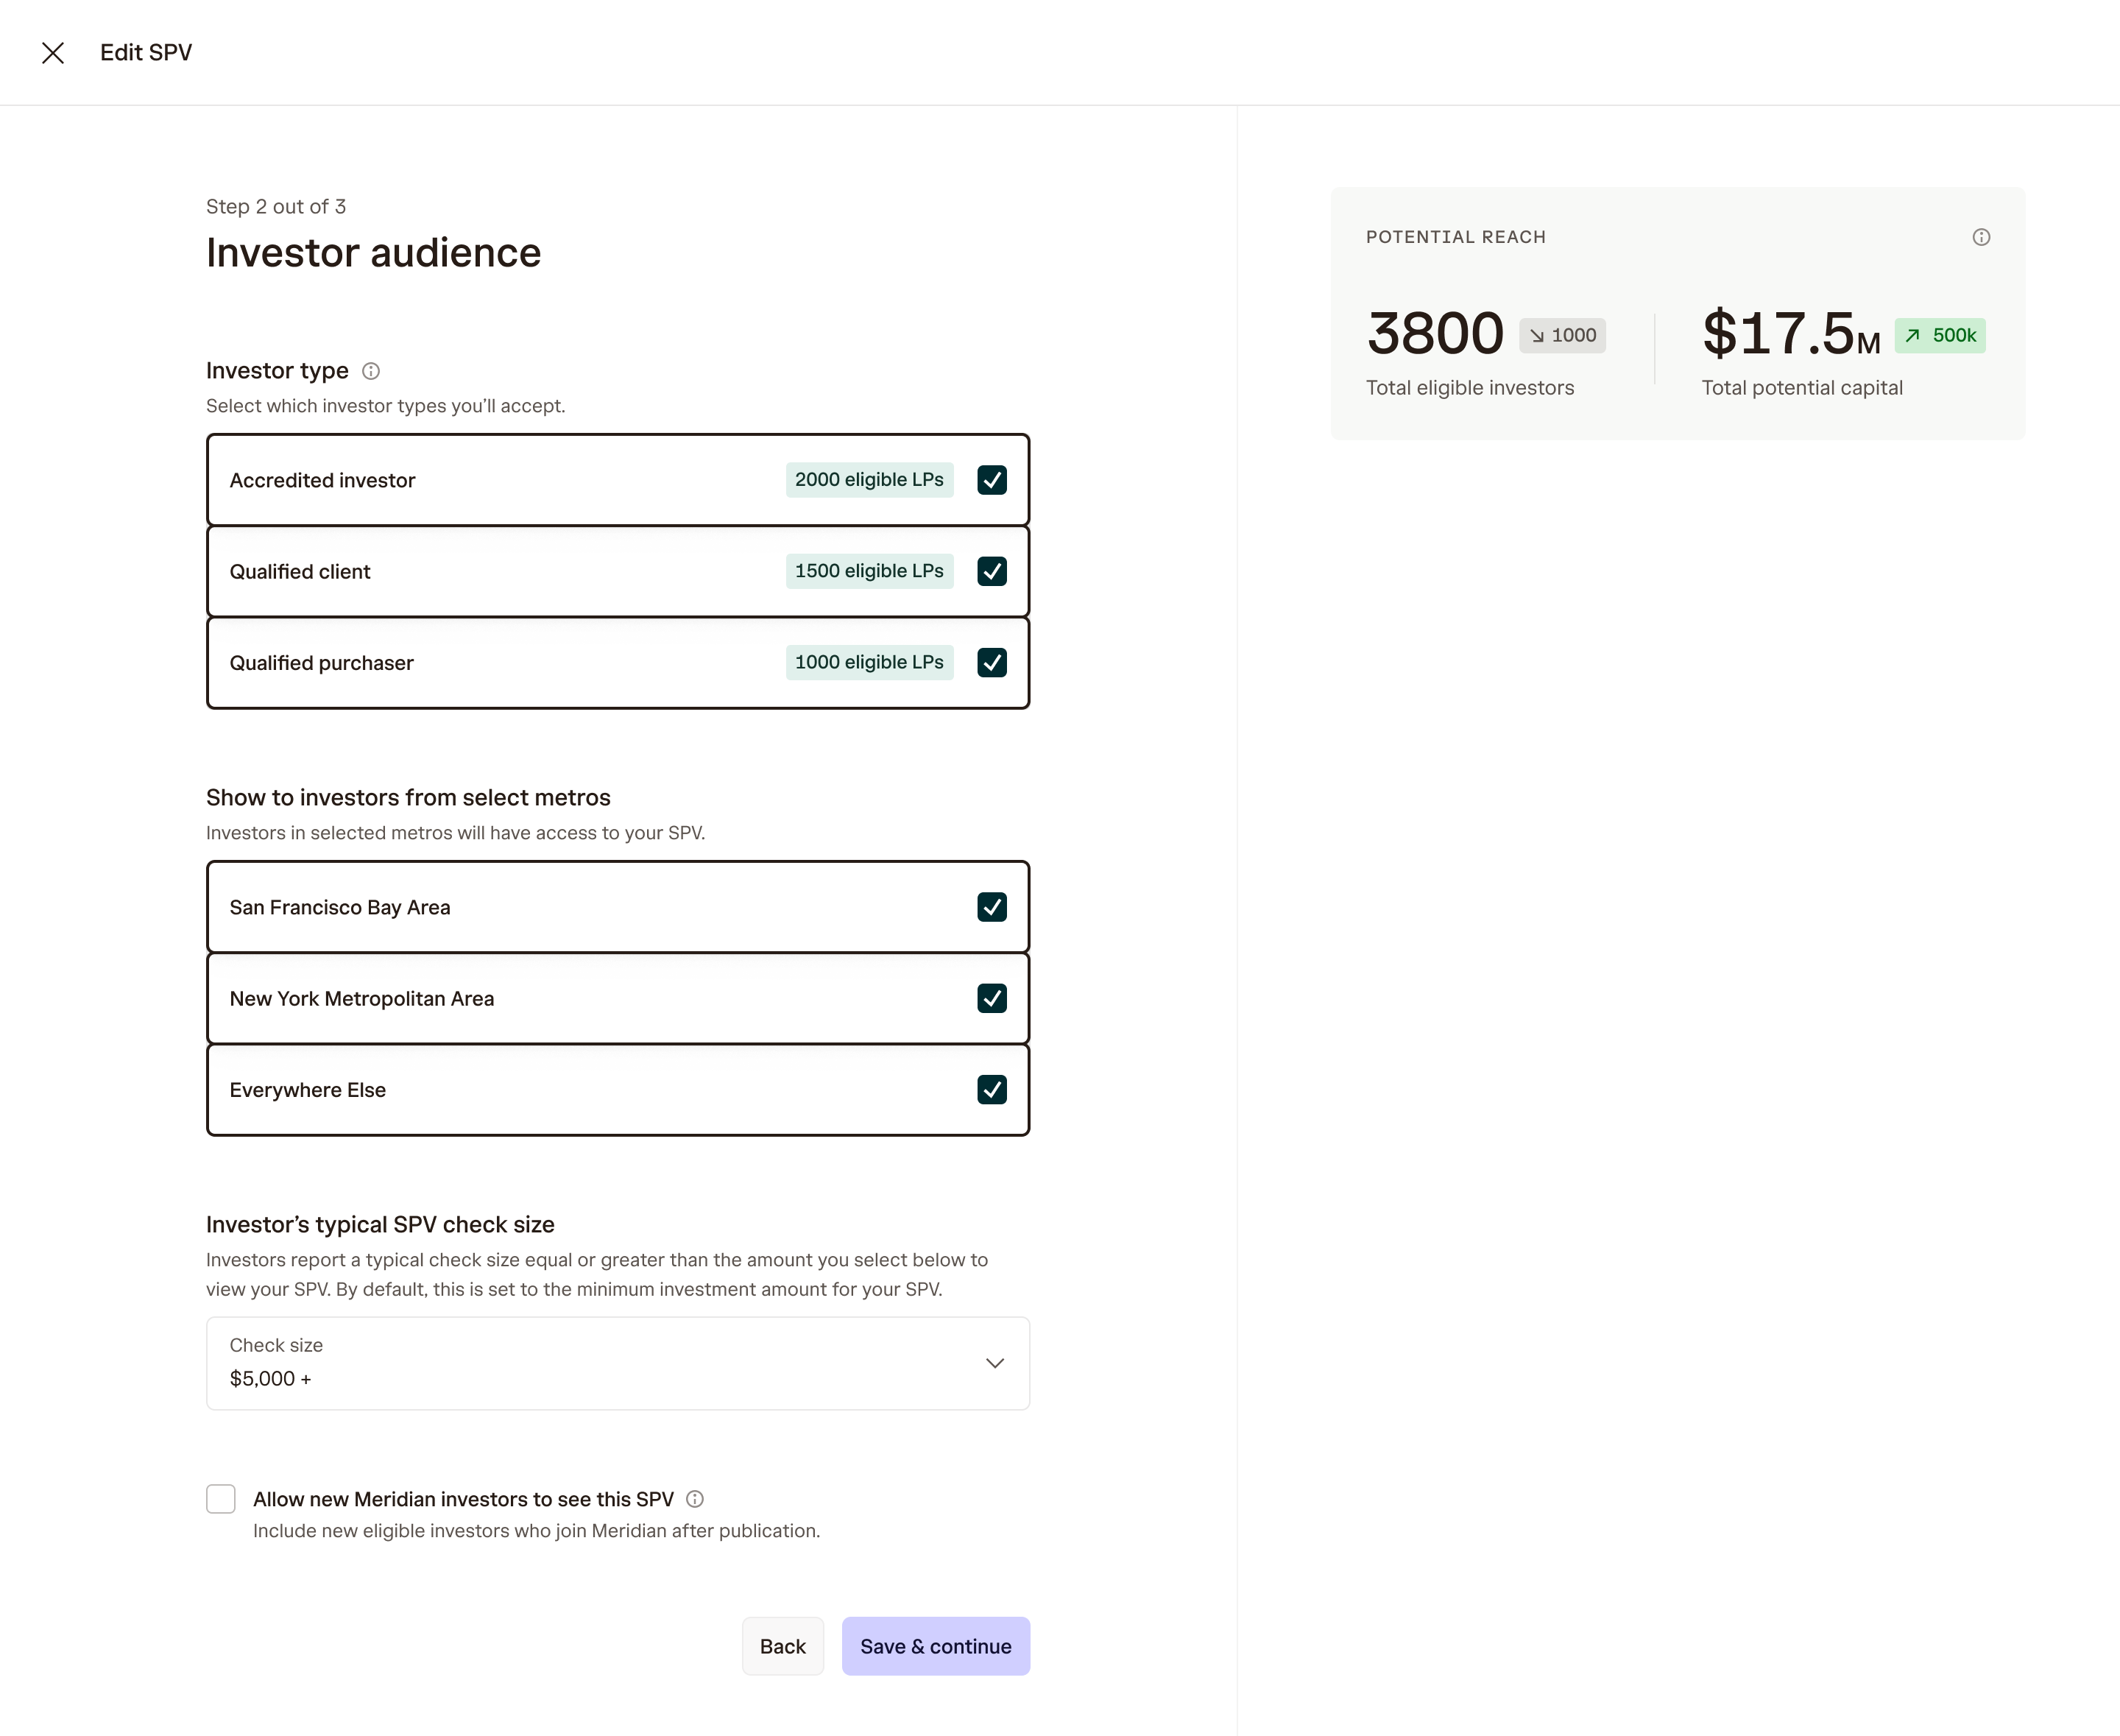Click the Potential Reach info icon
The height and width of the screenshot is (1736, 2120).
1981,237
